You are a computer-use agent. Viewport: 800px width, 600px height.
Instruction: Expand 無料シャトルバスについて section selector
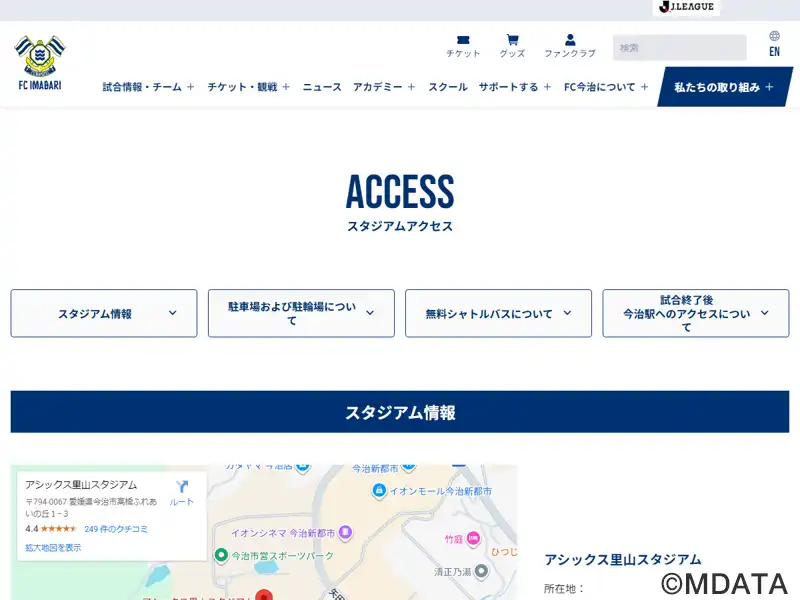(498, 313)
